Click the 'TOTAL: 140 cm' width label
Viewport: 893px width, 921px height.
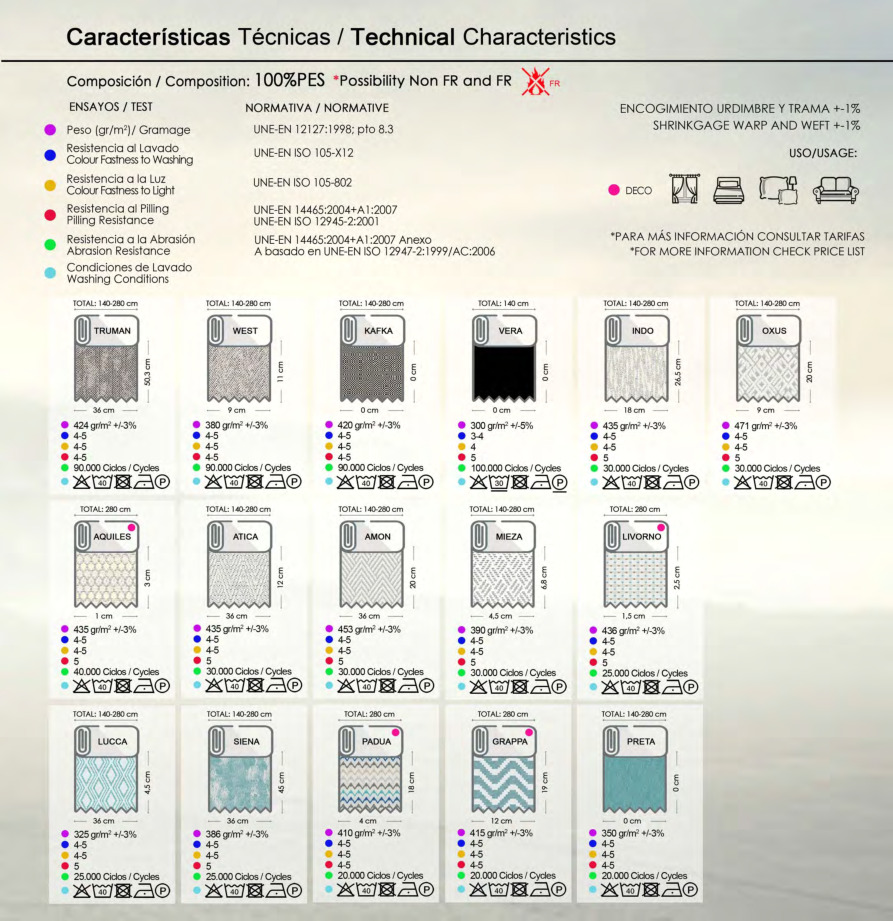pyautogui.click(x=503, y=304)
